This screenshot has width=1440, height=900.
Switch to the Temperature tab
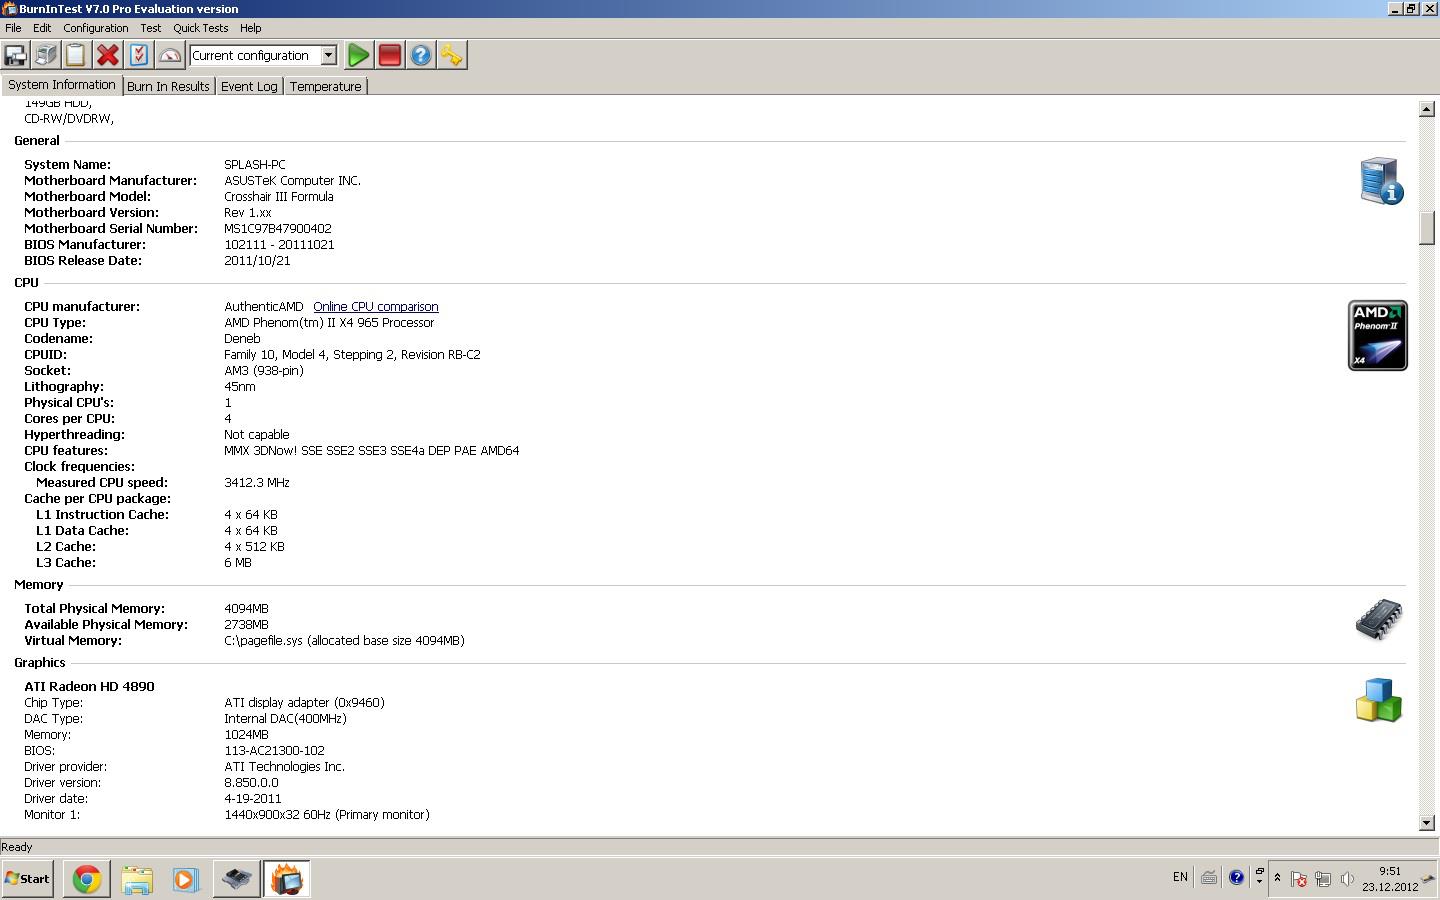click(325, 86)
